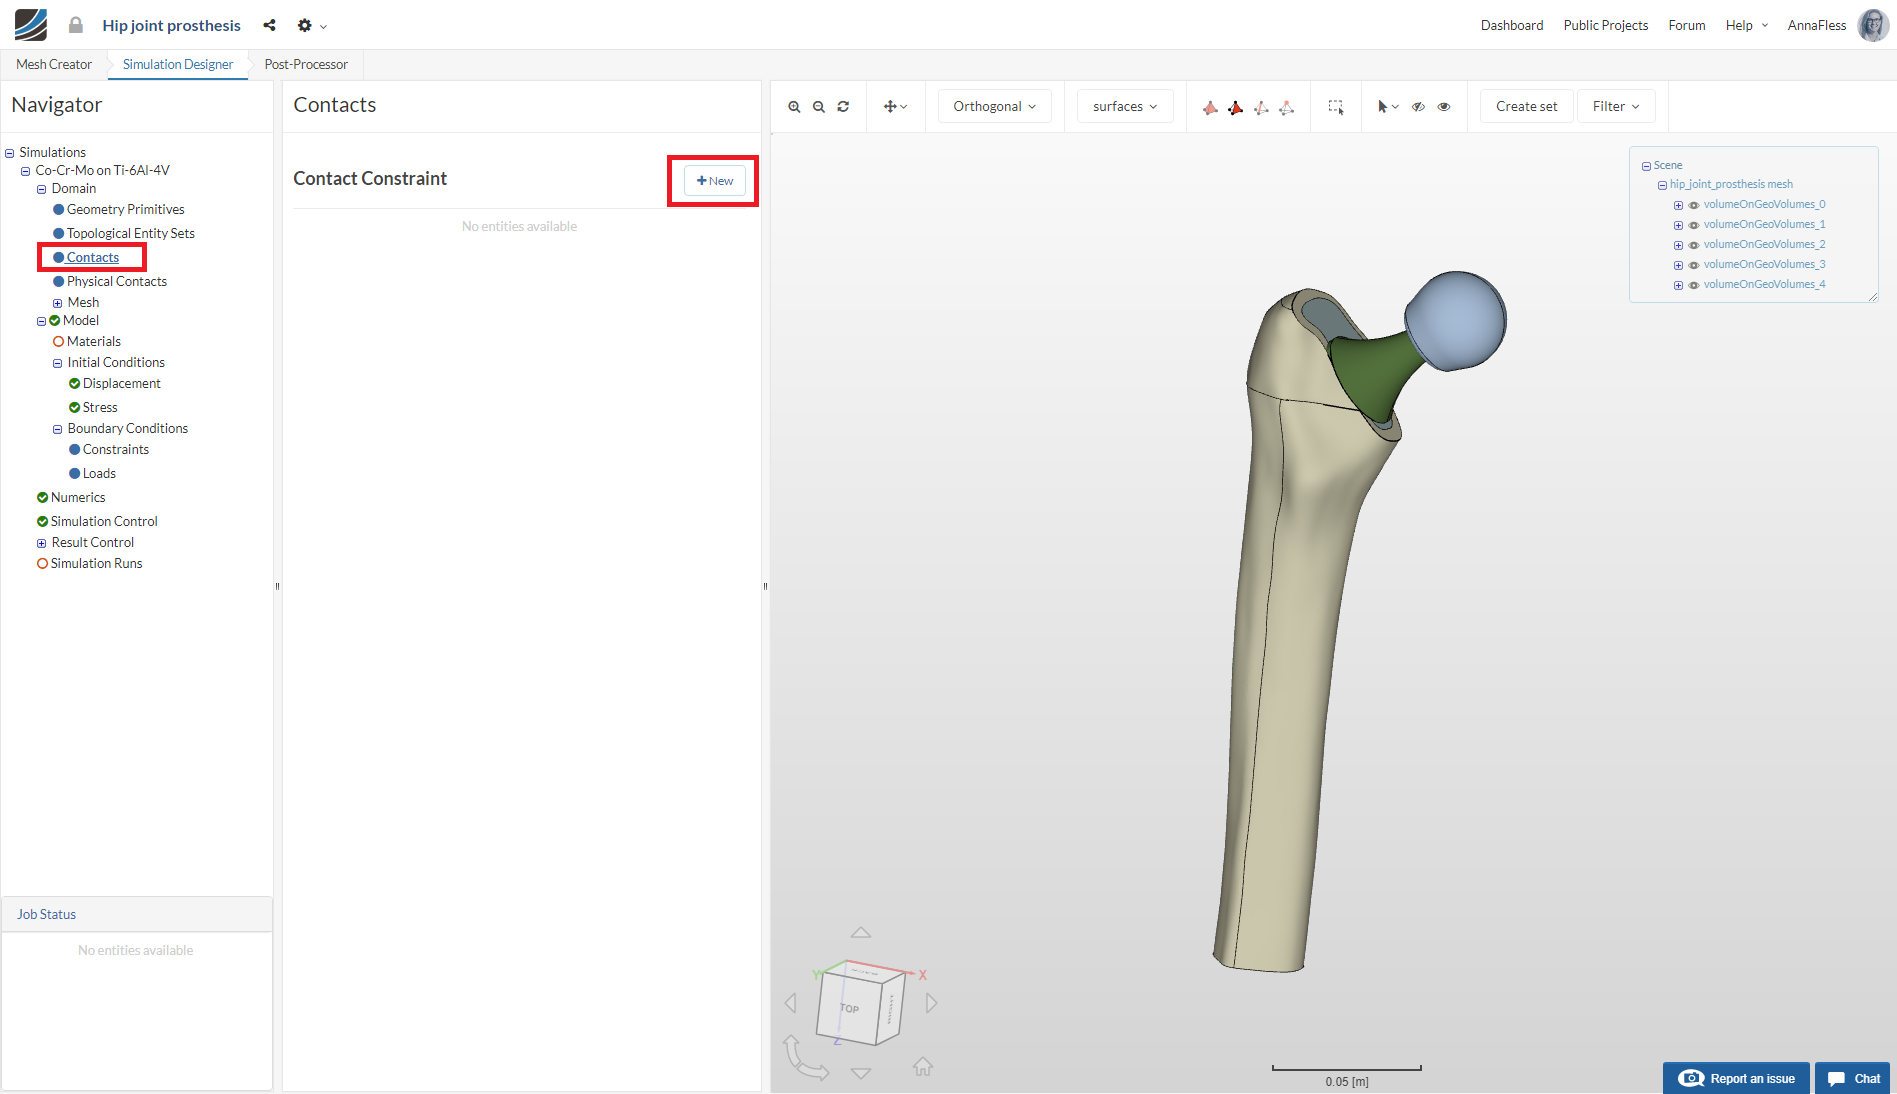Select Geometry Primitives in Navigator
The width and height of the screenshot is (1897, 1094).
click(x=126, y=209)
